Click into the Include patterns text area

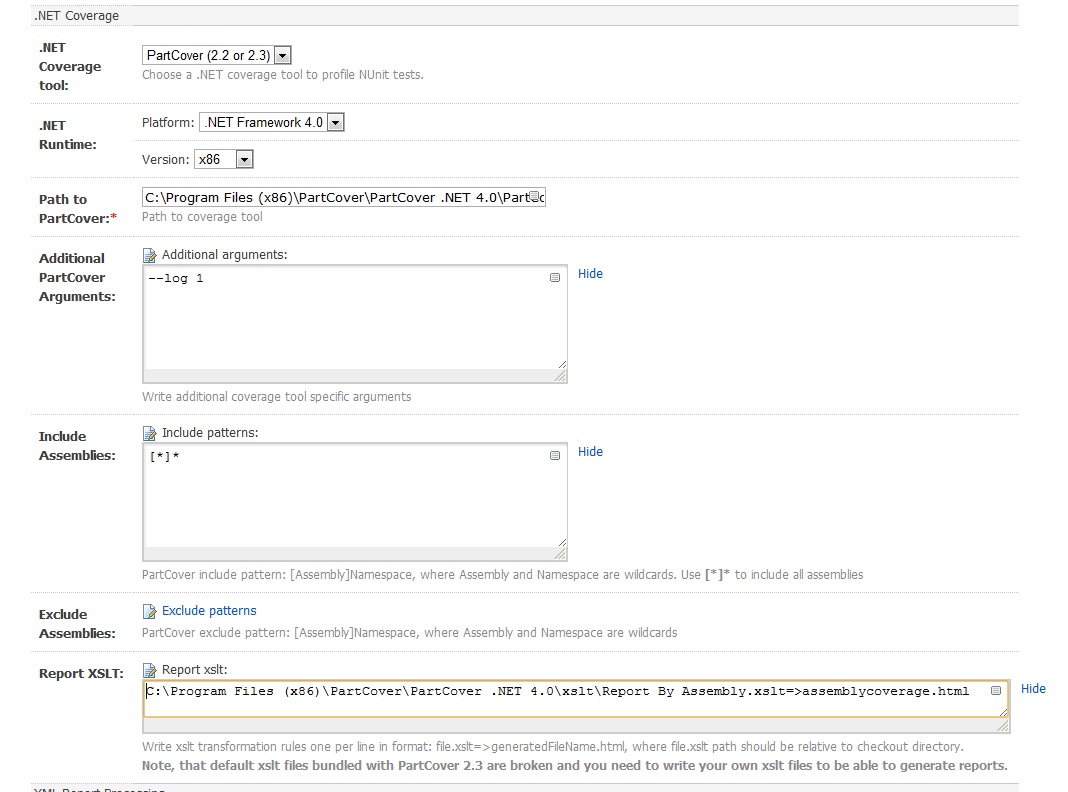pos(354,496)
